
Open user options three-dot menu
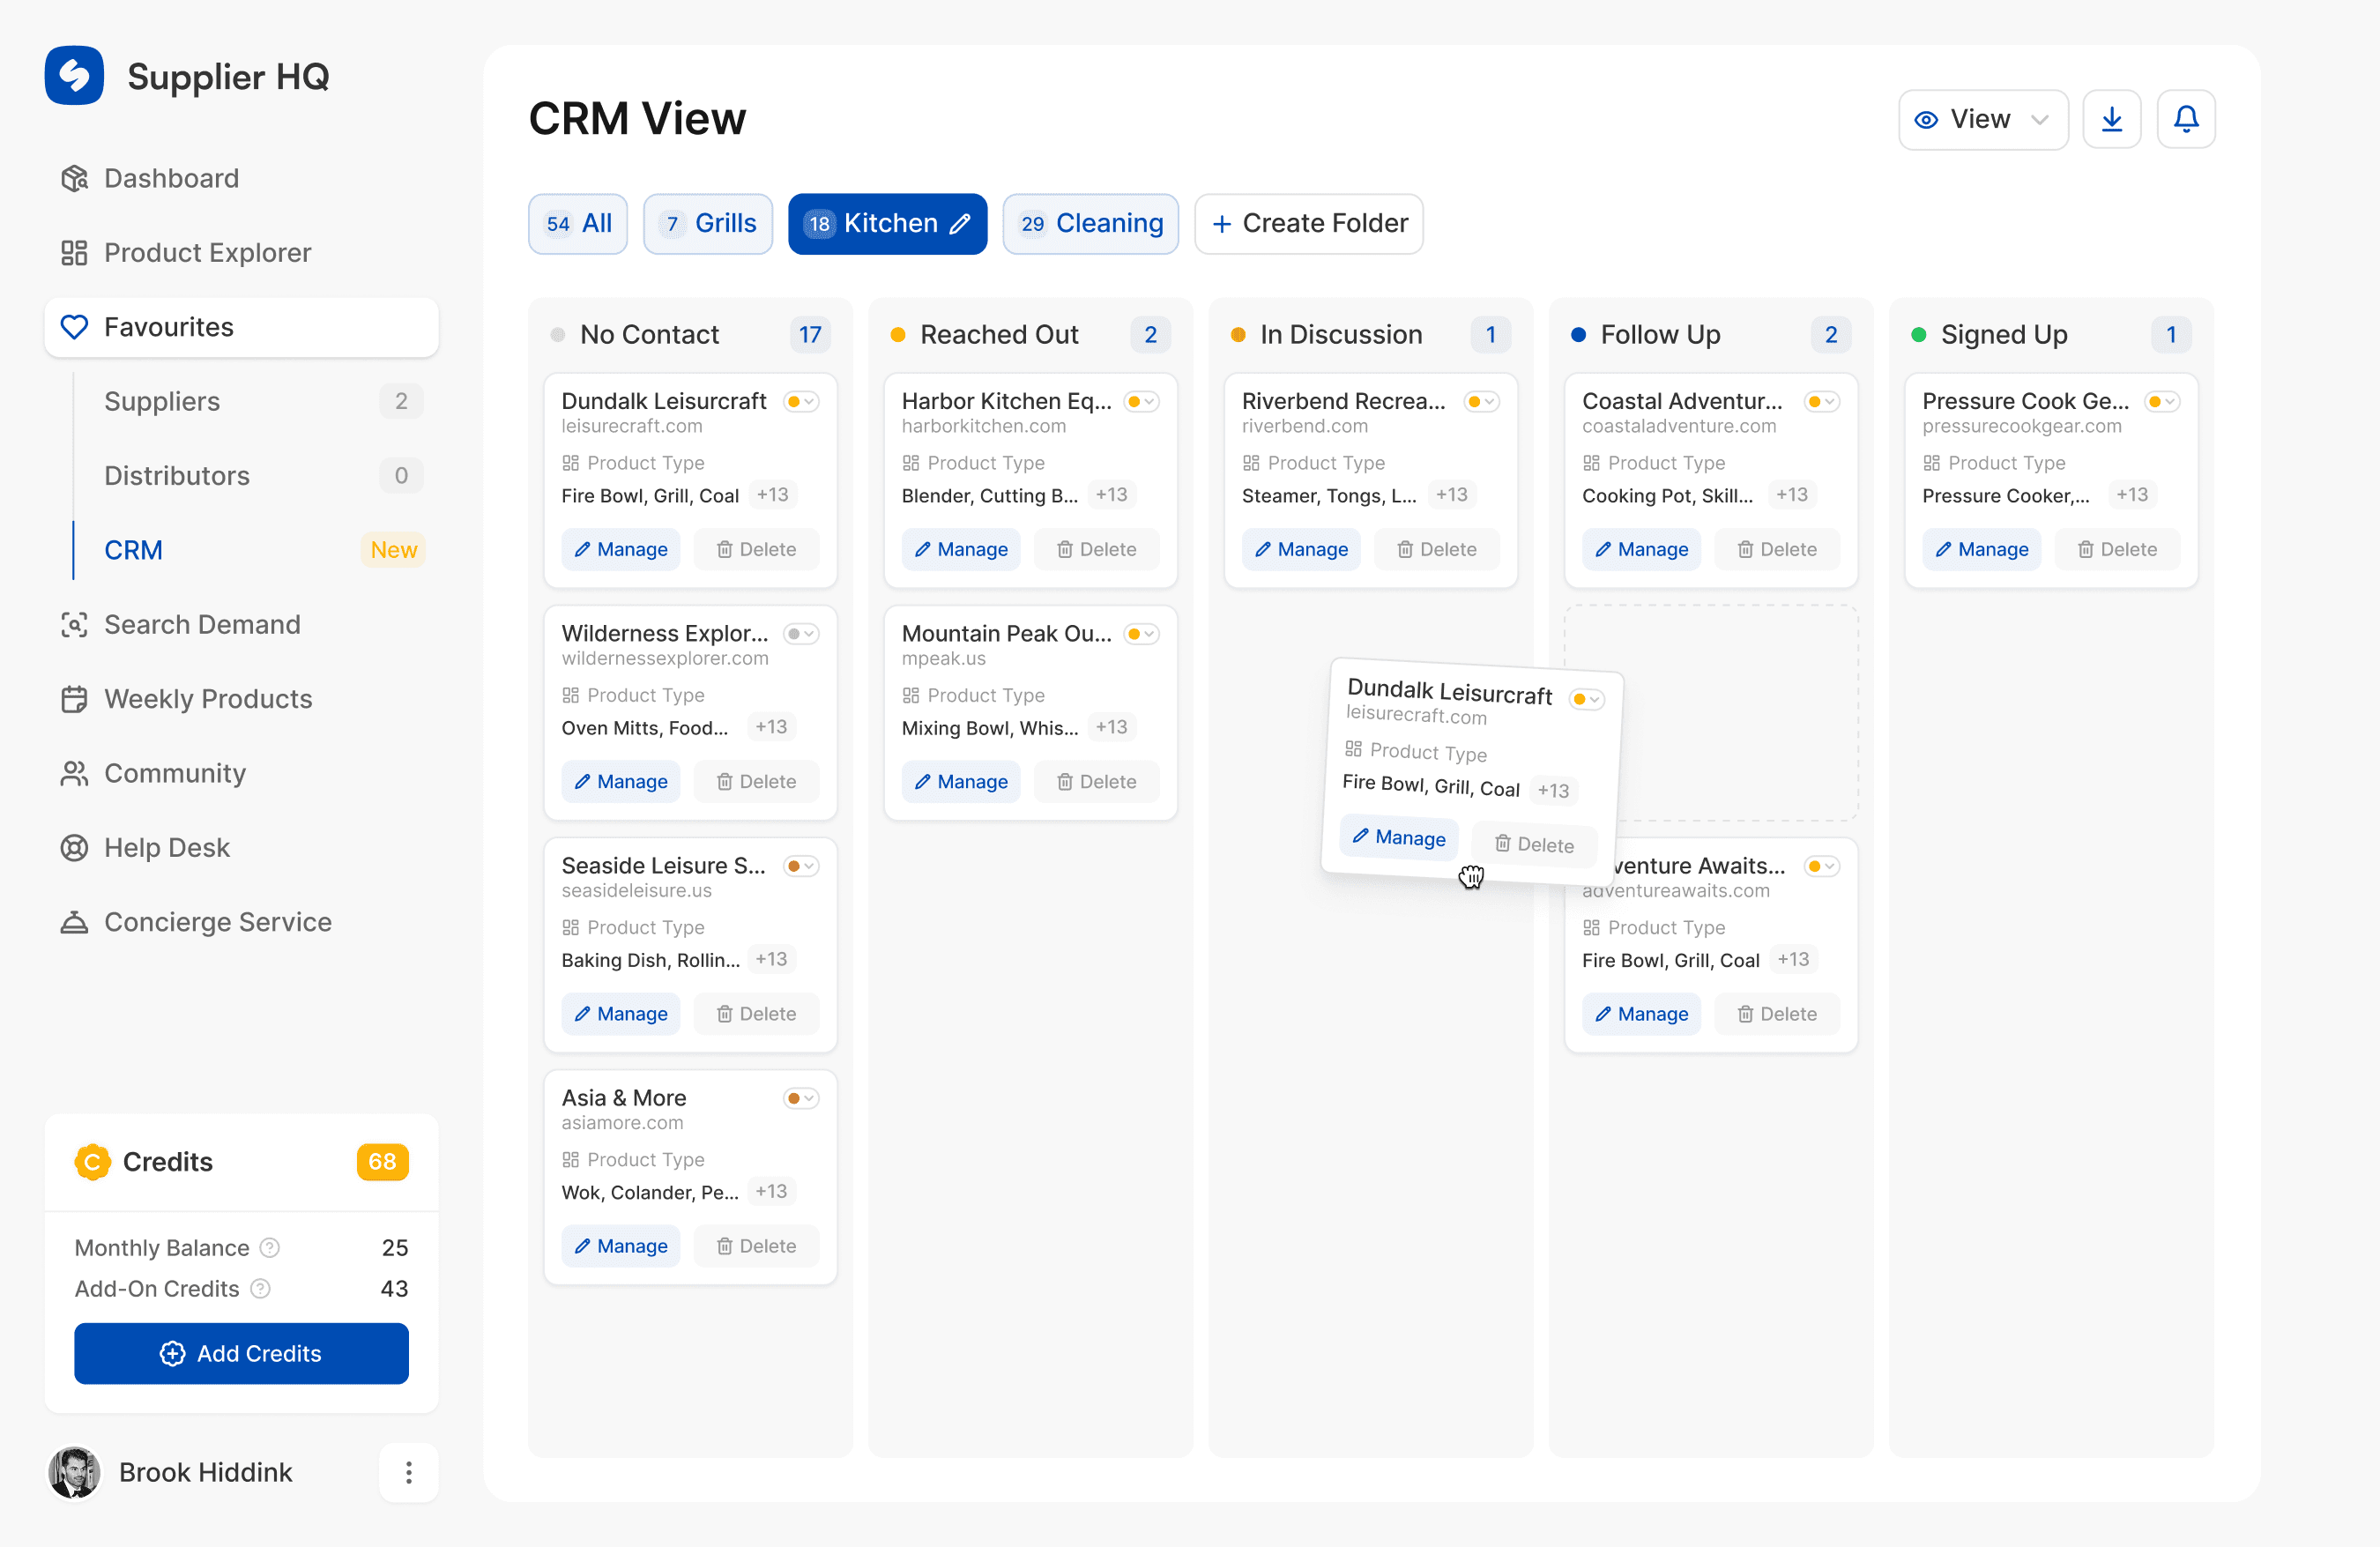coord(408,1472)
